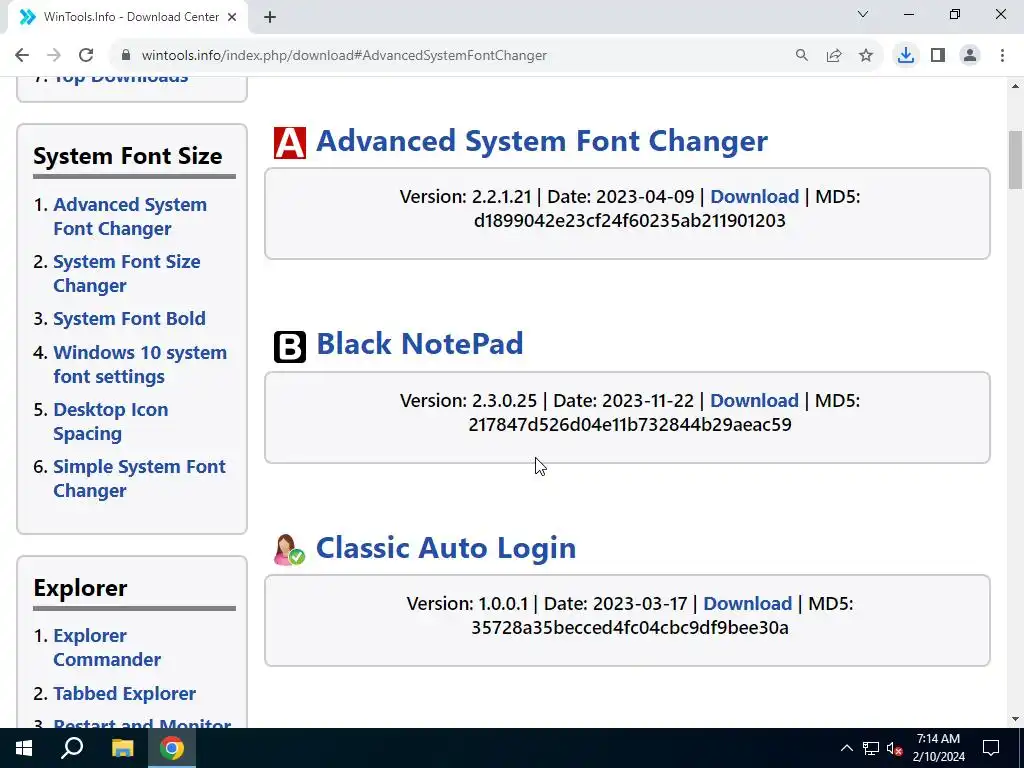Download Advanced System Font Changer 2.2.1.21

pyautogui.click(x=754, y=197)
